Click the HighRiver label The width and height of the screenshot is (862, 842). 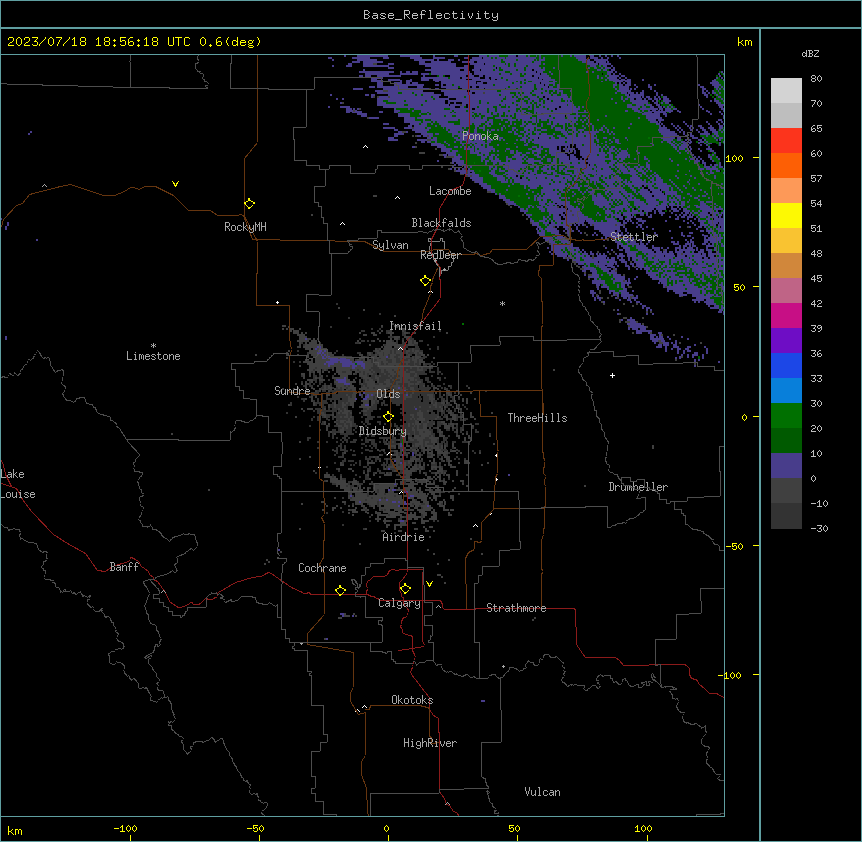[430, 743]
